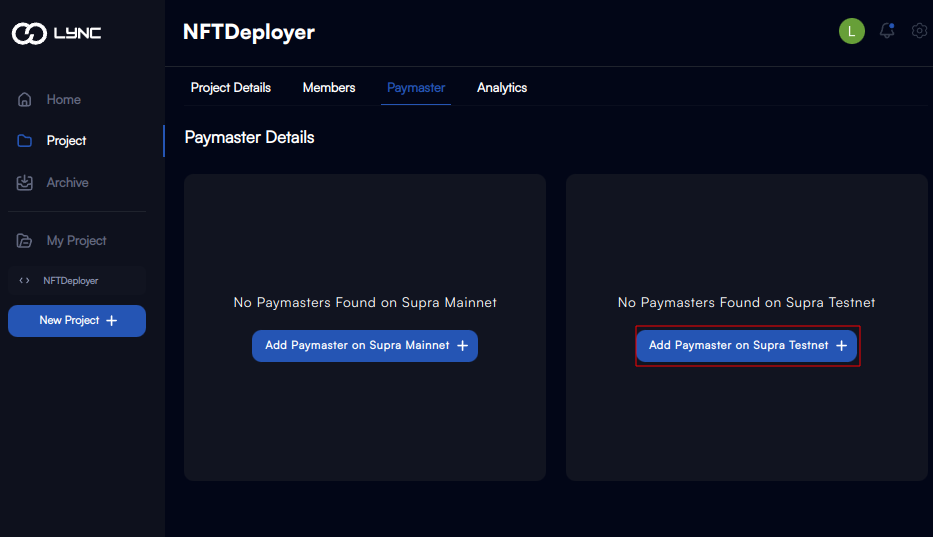Open the Analytics tab

click(502, 88)
